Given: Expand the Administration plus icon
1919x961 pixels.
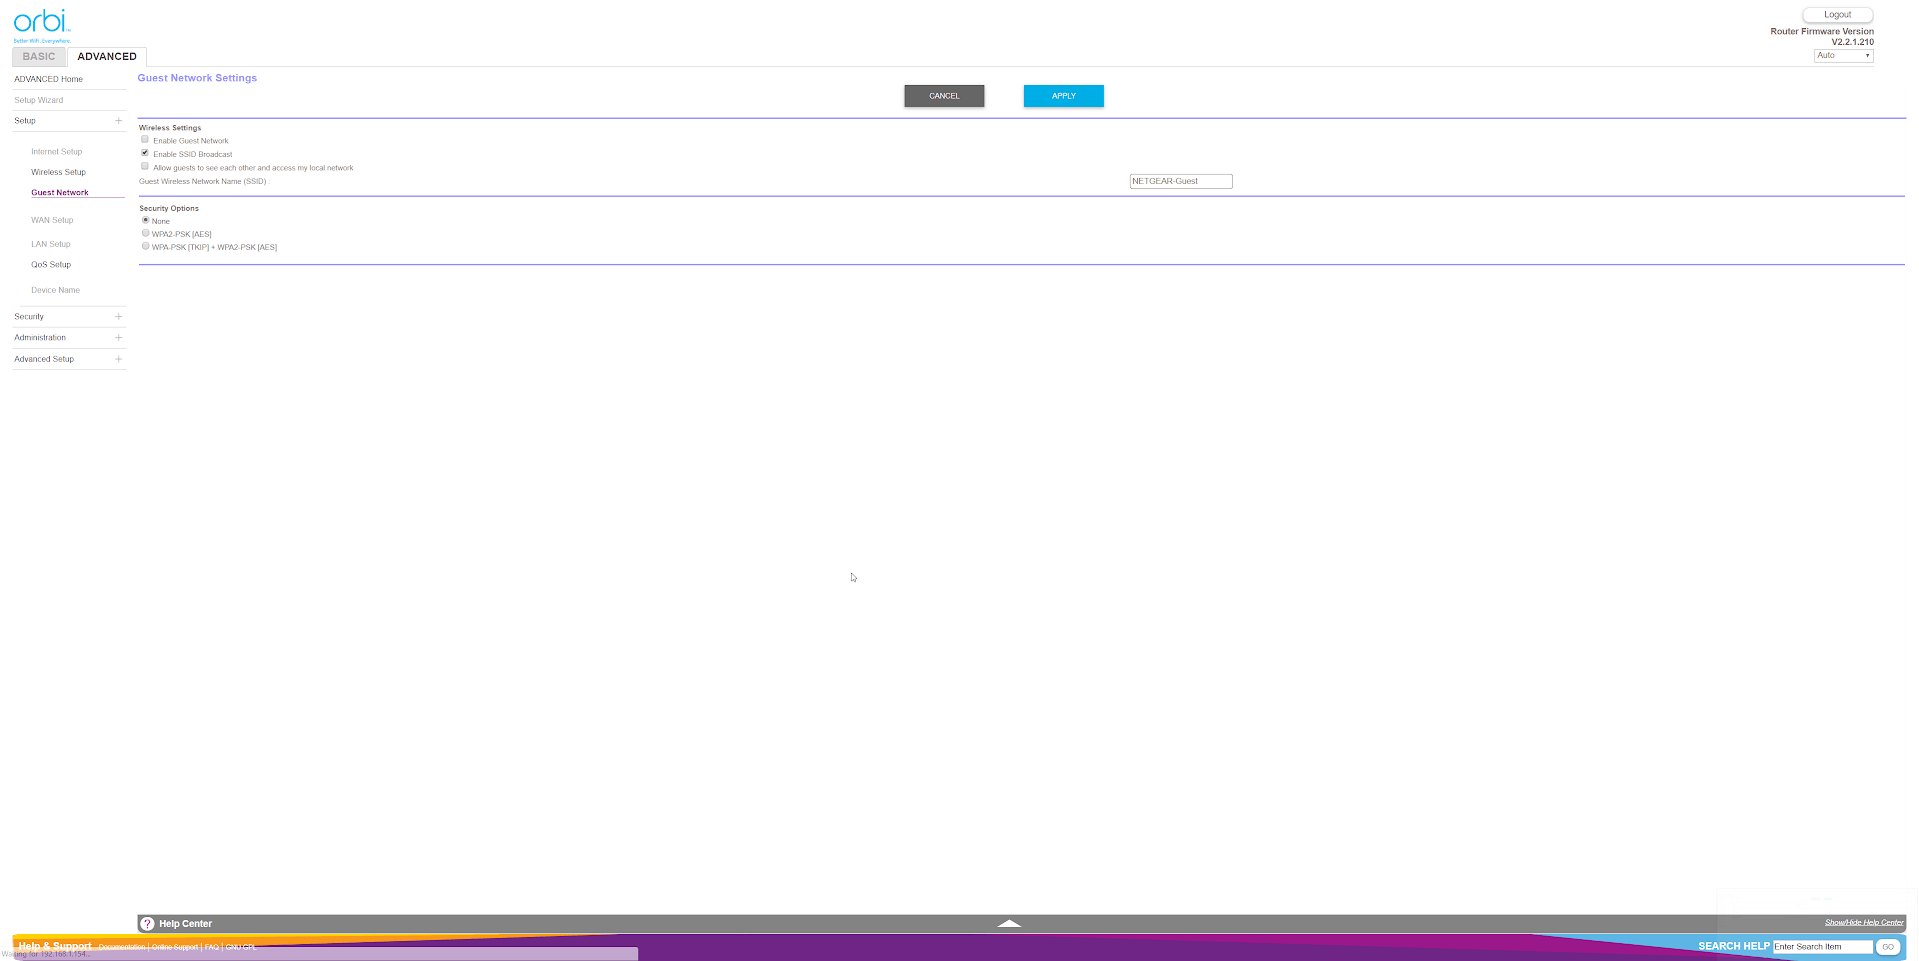Looking at the screenshot, I should (x=118, y=338).
